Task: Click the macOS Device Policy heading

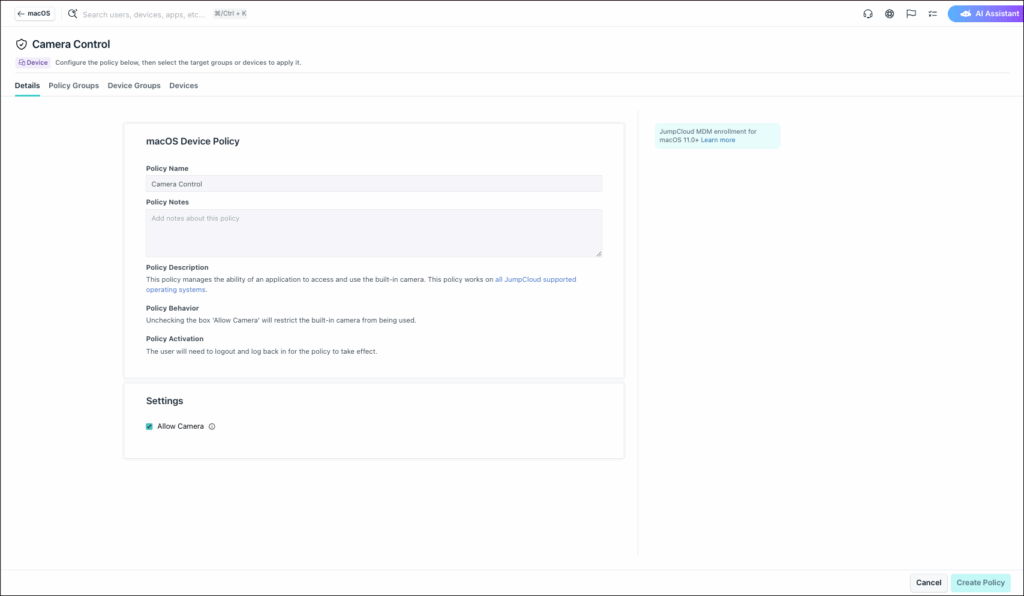Action: pyautogui.click(x=193, y=141)
